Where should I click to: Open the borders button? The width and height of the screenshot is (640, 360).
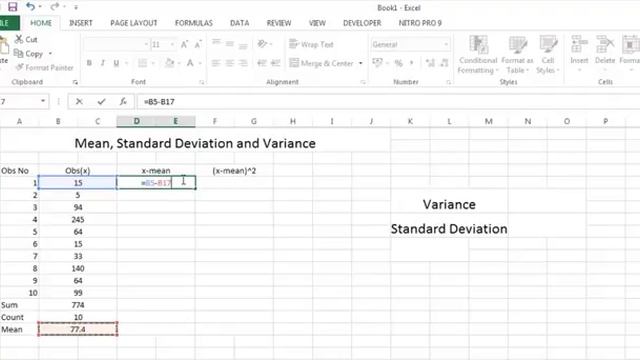click(142, 63)
